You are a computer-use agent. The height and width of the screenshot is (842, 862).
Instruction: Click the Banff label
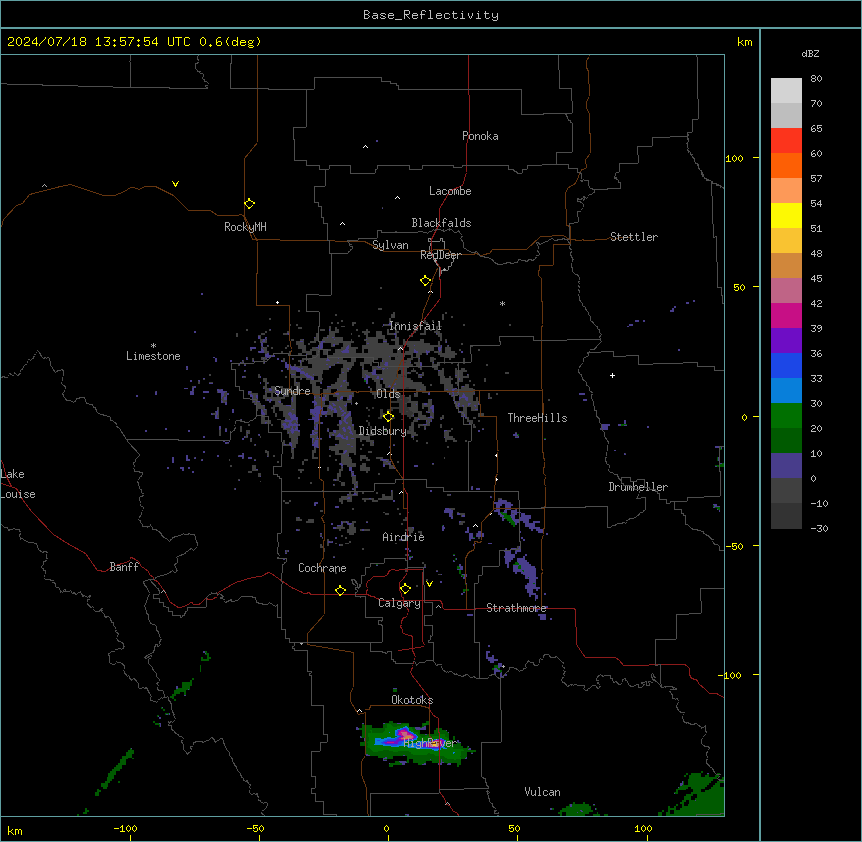coord(124,567)
